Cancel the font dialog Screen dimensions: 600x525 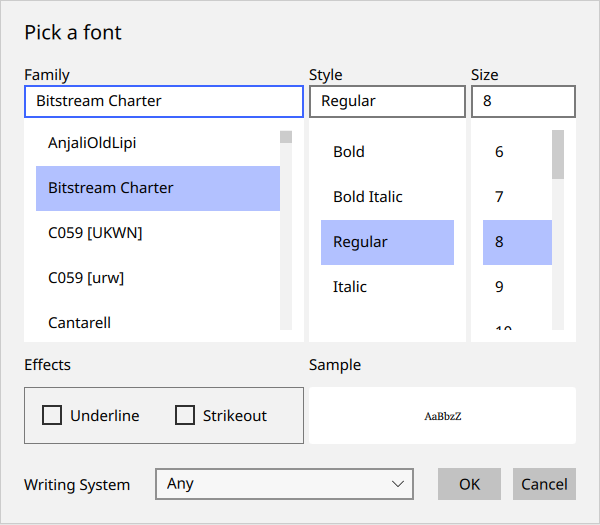point(544,484)
